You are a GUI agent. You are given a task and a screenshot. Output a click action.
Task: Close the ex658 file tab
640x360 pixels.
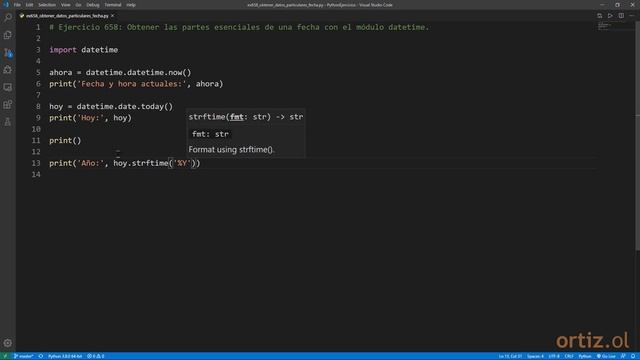[112, 16]
